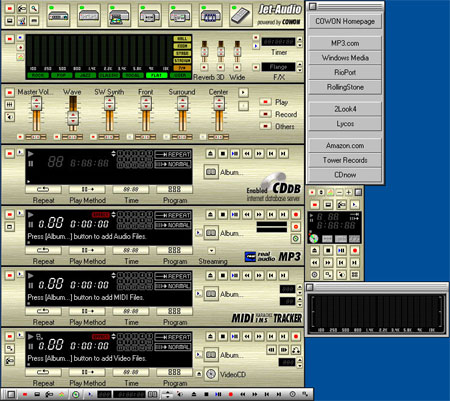The image size is (450, 401).
Task: Open the Amazon.com link button
Action: coord(345,145)
